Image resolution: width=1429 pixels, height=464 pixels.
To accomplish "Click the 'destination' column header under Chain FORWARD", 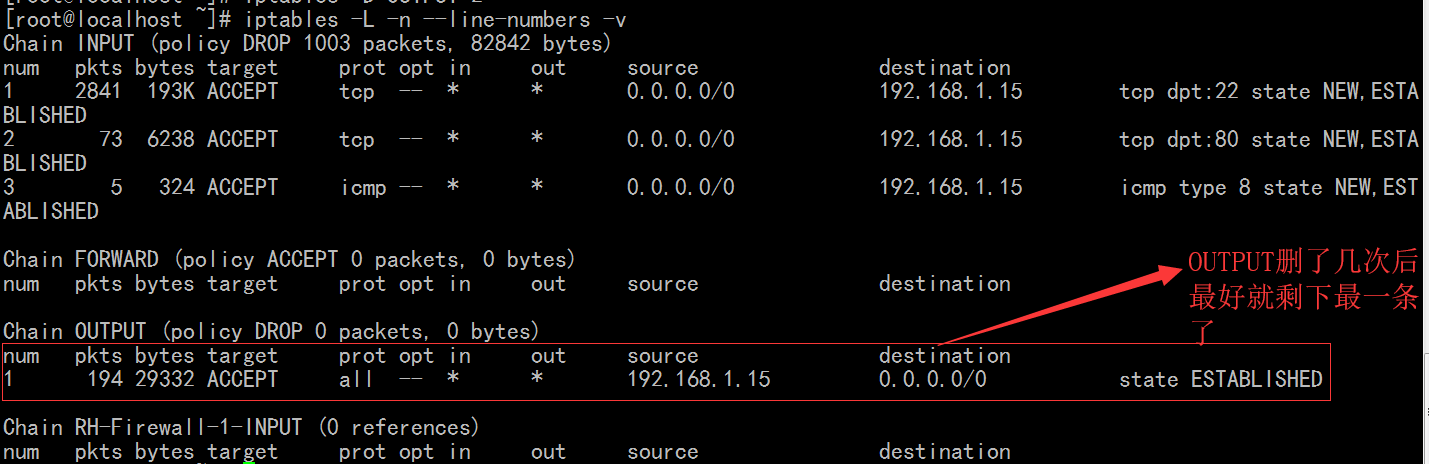I will click(x=945, y=284).
